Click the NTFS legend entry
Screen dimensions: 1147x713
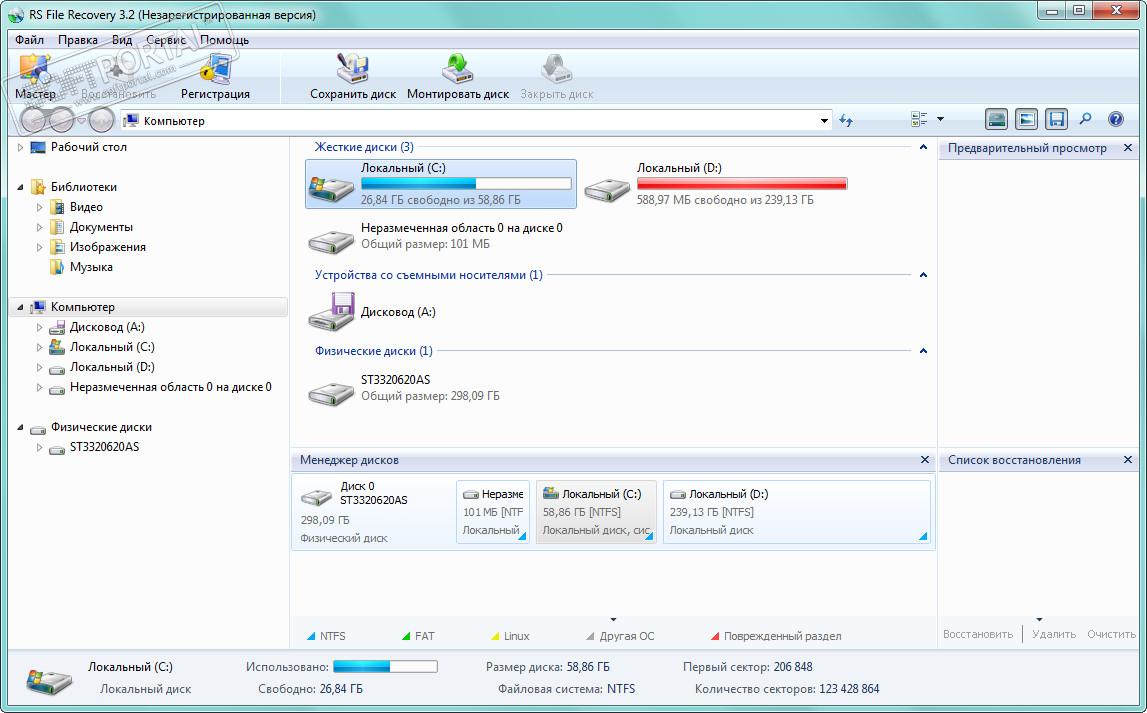point(326,636)
